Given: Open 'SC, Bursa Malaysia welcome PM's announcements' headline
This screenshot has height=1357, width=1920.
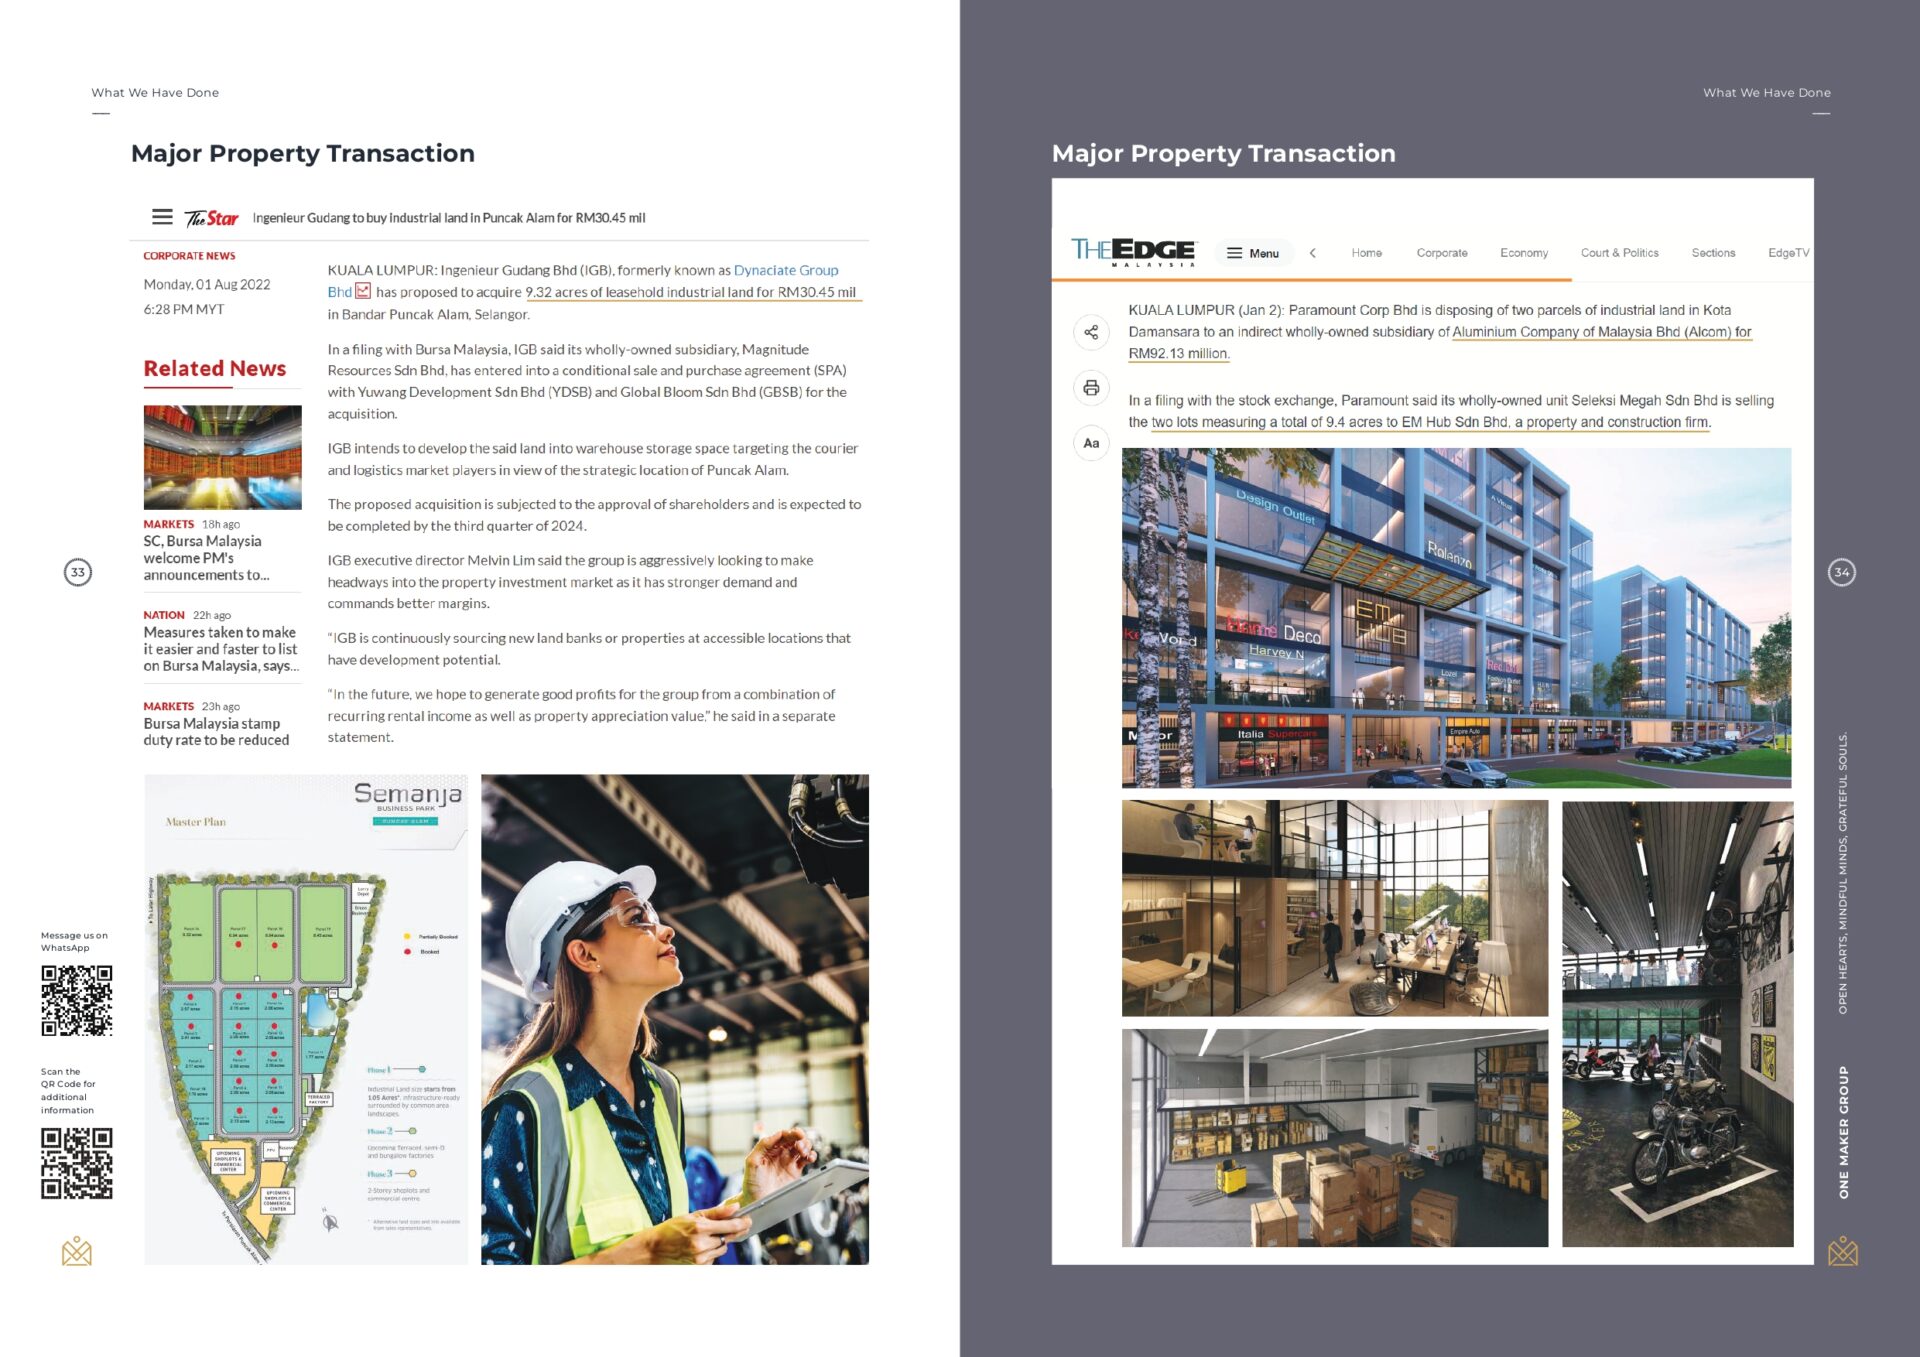Looking at the screenshot, I should (x=203, y=558).
